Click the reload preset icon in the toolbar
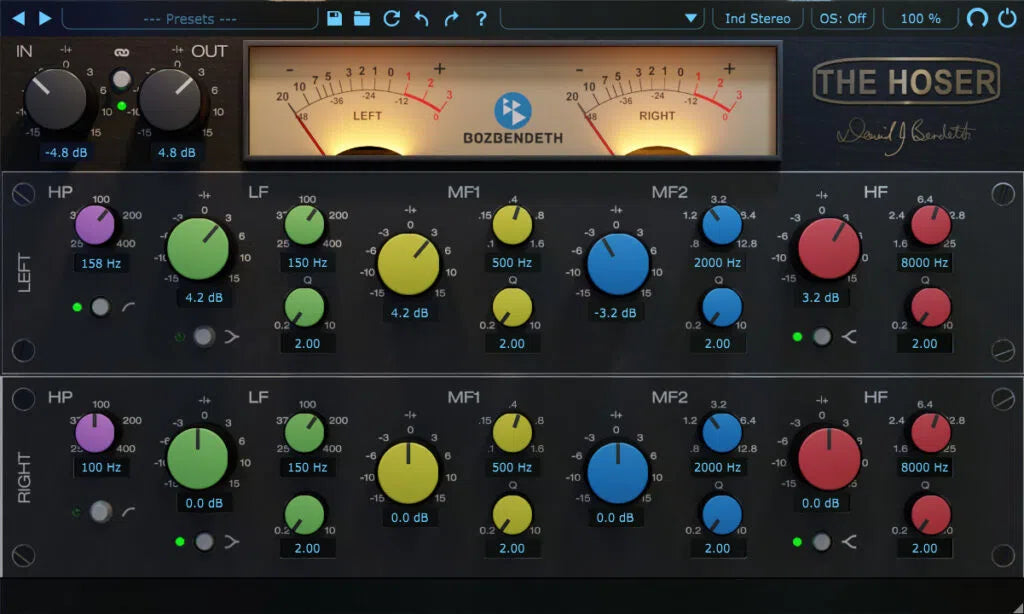 (x=392, y=18)
